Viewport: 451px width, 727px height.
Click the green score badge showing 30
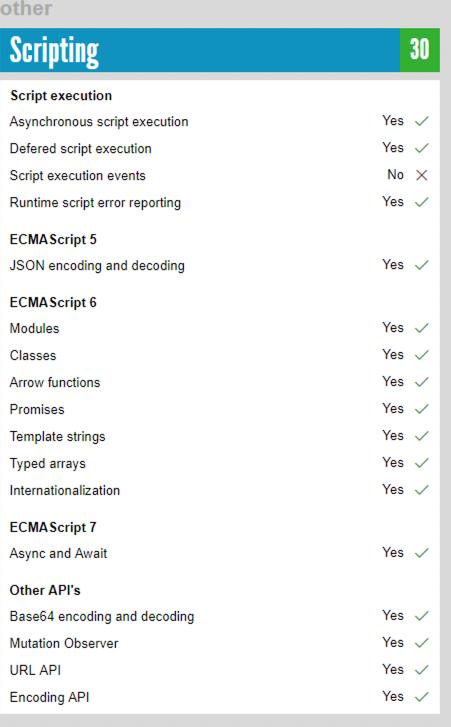pyautogui.click(x=419, y=50)
